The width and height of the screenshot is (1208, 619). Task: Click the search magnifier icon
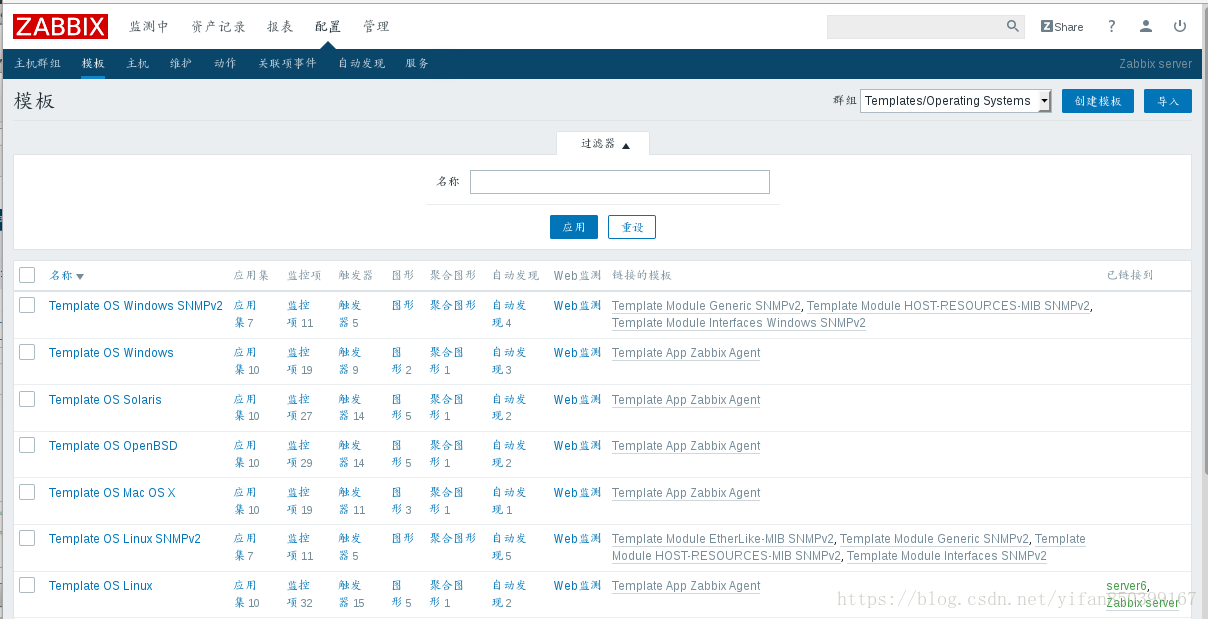pos(1013,26)
